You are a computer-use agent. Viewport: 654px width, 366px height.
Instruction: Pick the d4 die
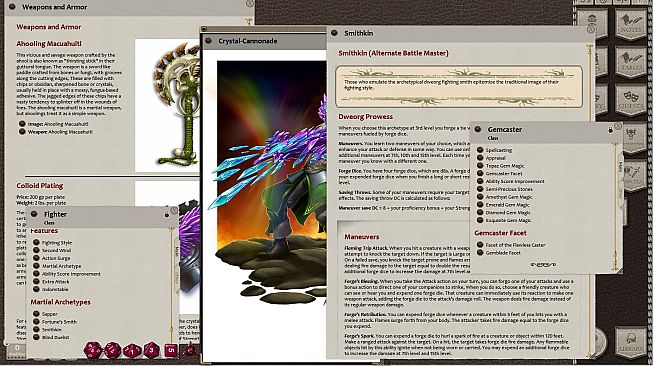[190, 349]
